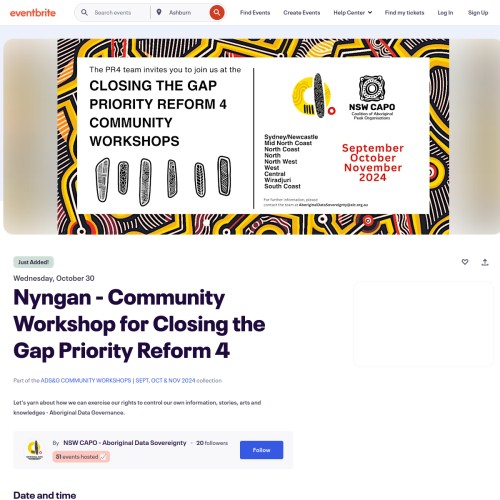Open the NSW CAPO - Aboriginal Data Sovereignty profile
The height and width of the screenshot is (500, 500).
[125, 443]
